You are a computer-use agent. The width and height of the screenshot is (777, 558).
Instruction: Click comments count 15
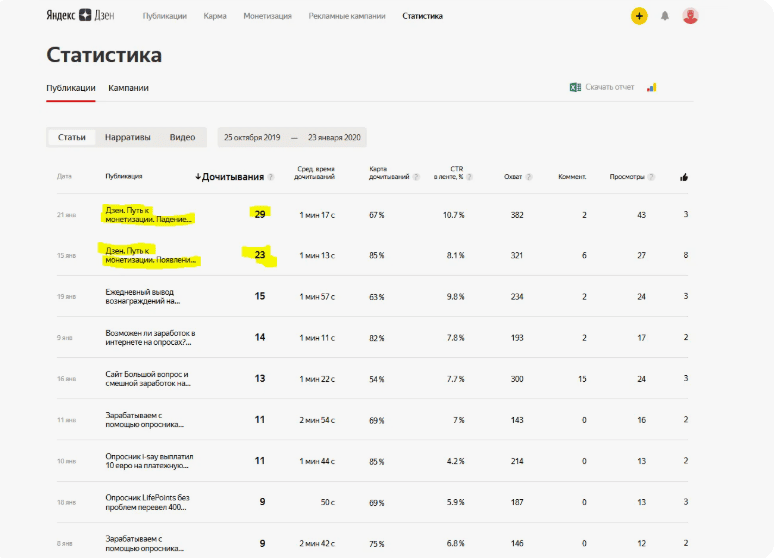click(x=582, y=379)
